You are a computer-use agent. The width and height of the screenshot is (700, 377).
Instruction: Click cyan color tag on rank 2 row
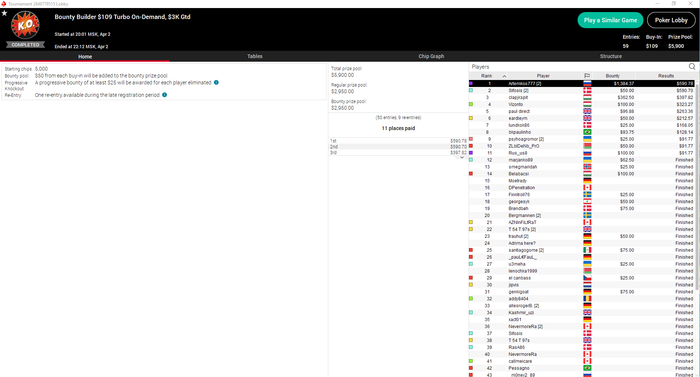tap(471, 90)
